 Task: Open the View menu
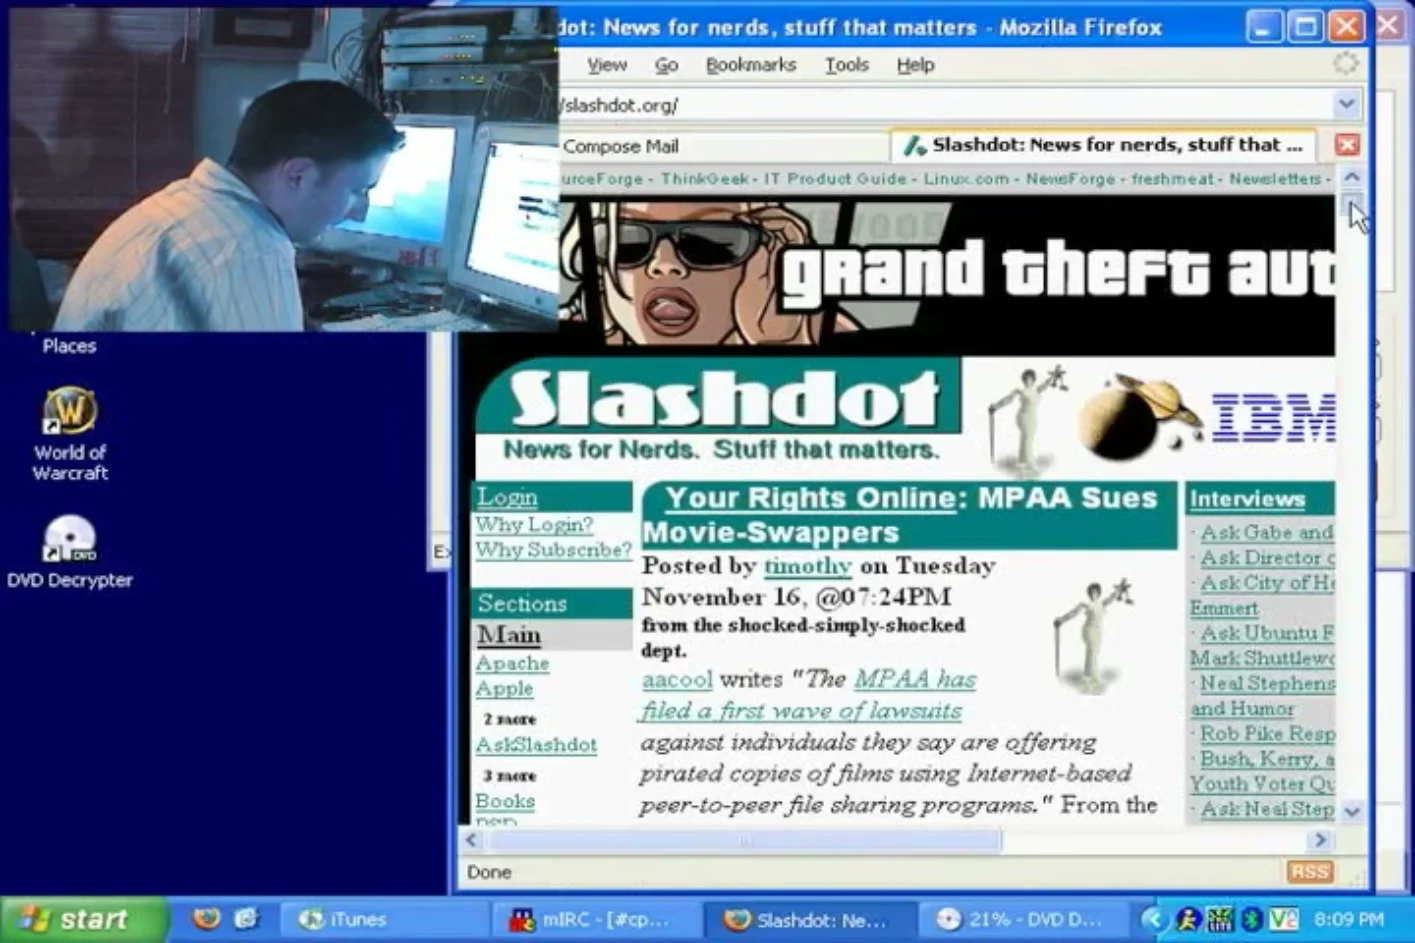click(607, 65)
